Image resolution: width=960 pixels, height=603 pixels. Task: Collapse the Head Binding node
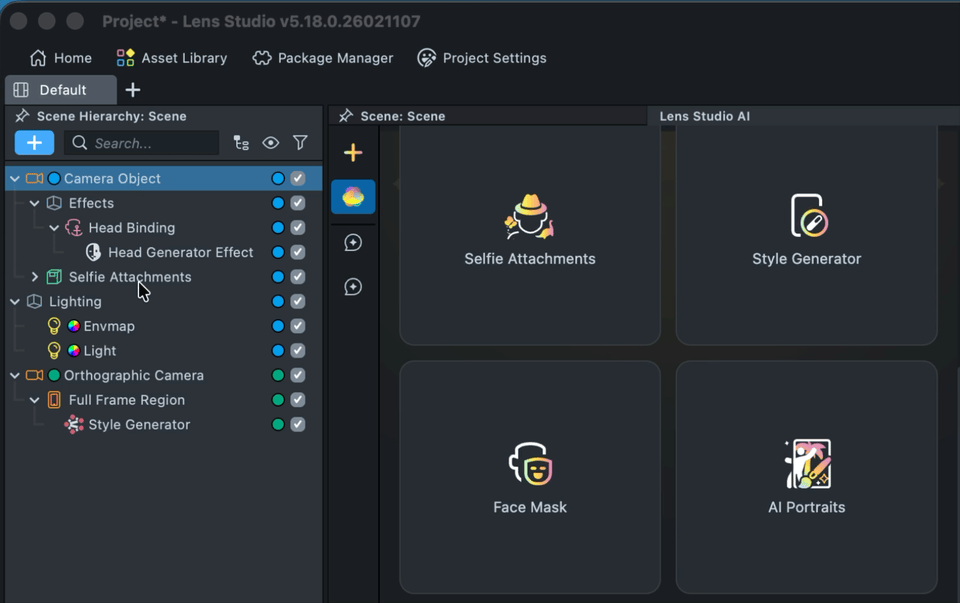pos(55,228)
